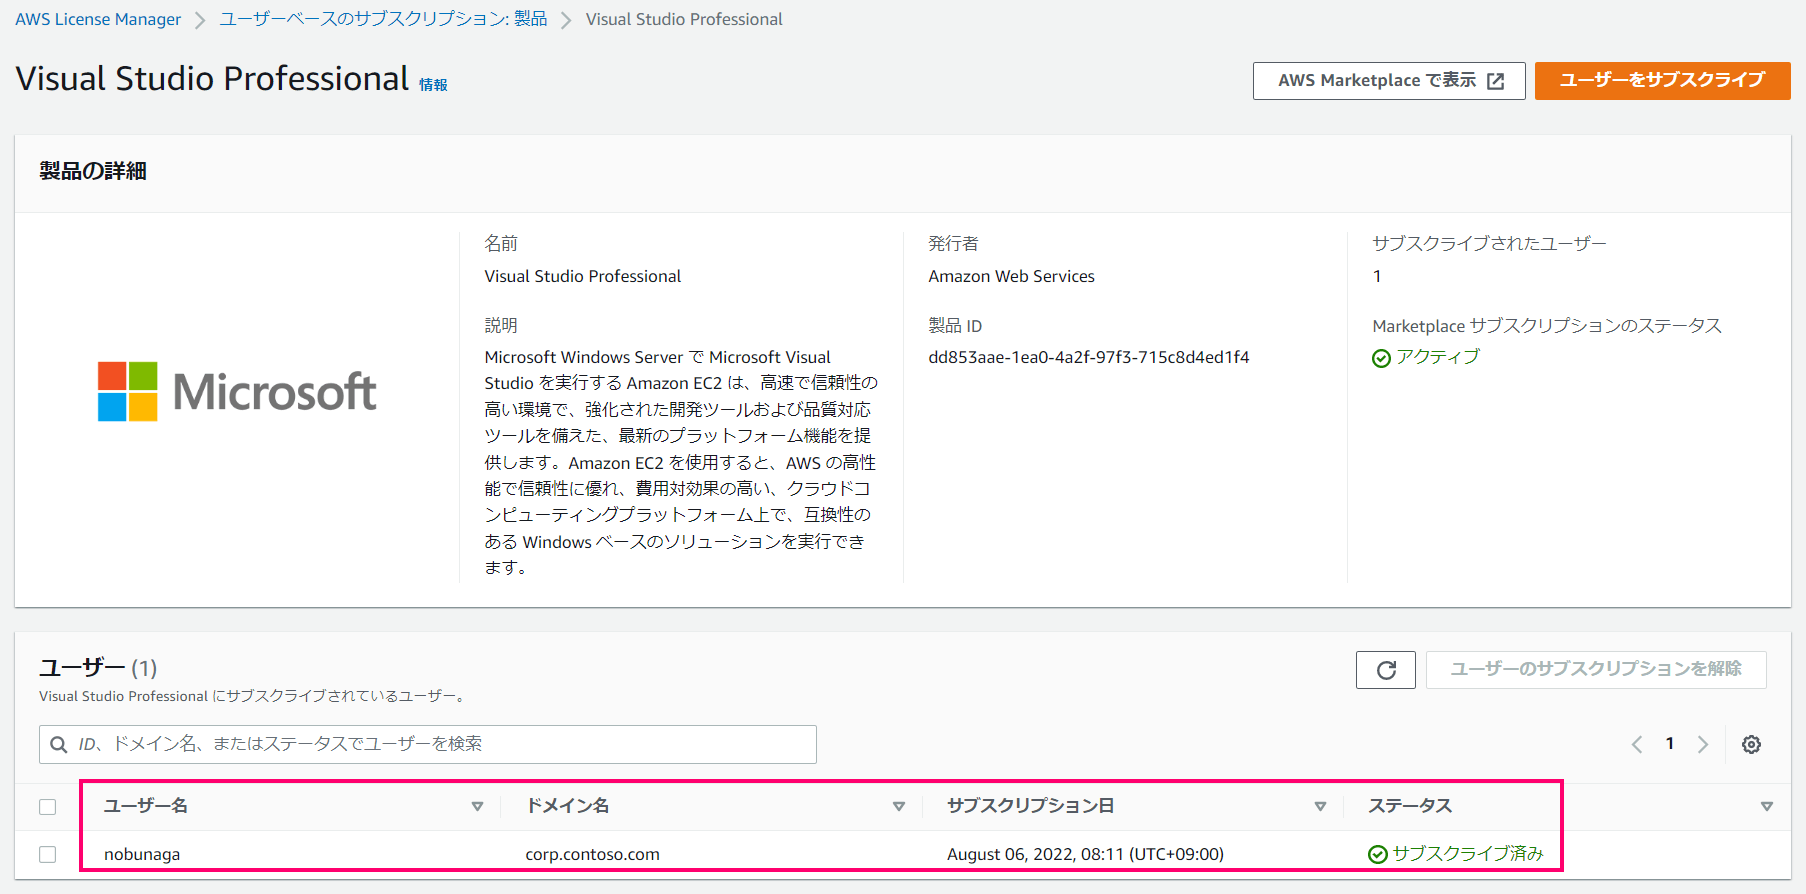Click the product ID dd853aae value

coord(1088,357)
